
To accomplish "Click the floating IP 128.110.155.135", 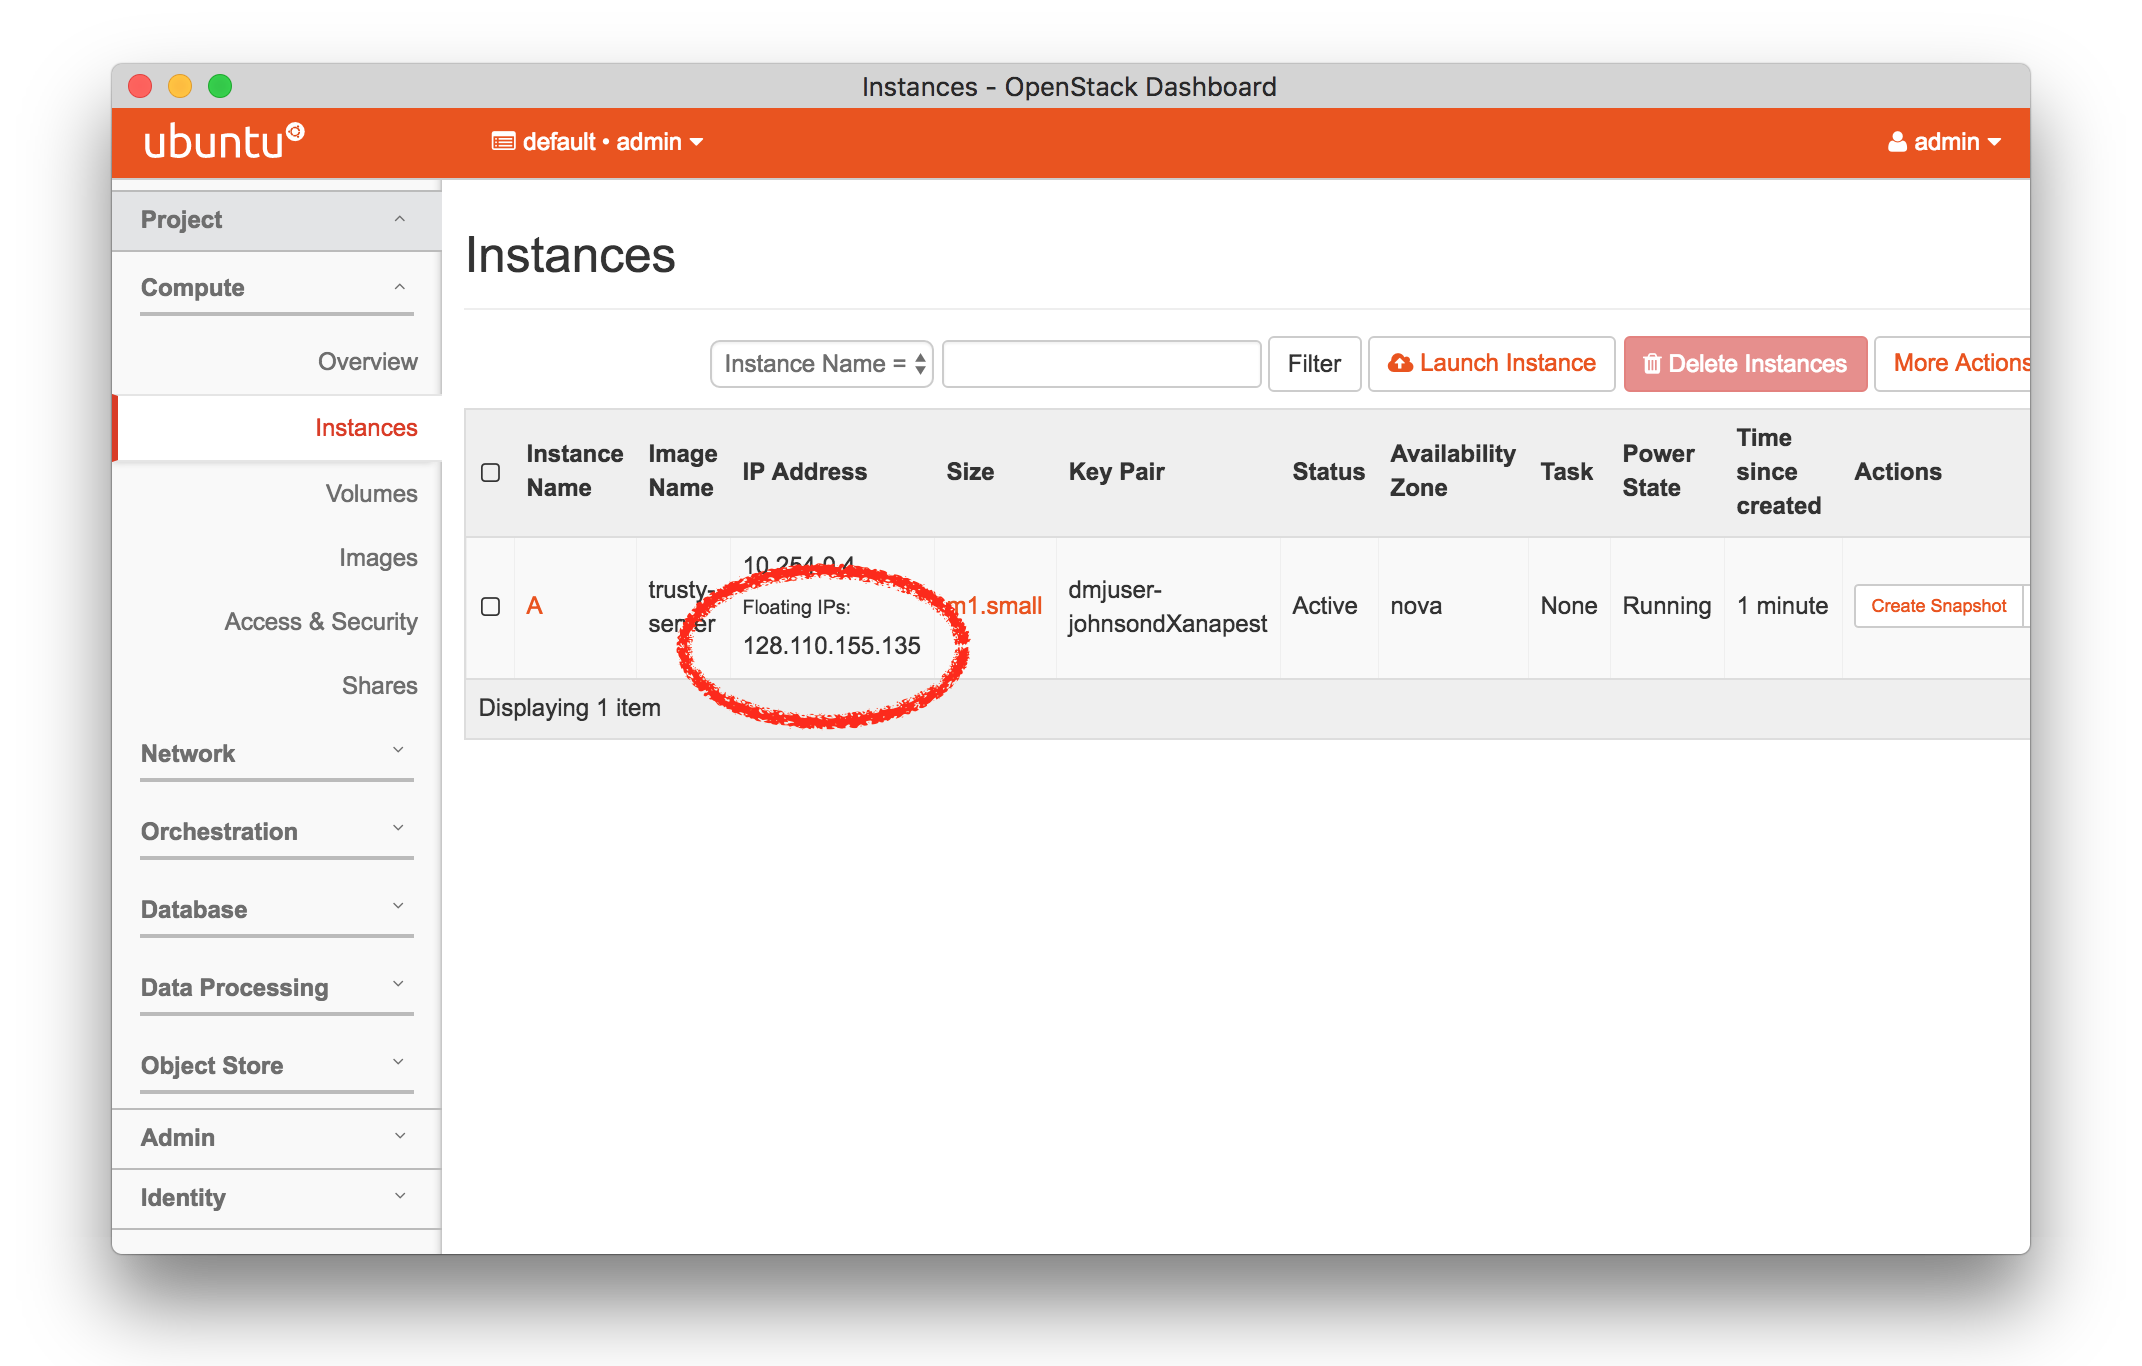I will click(x=831, y=646).
